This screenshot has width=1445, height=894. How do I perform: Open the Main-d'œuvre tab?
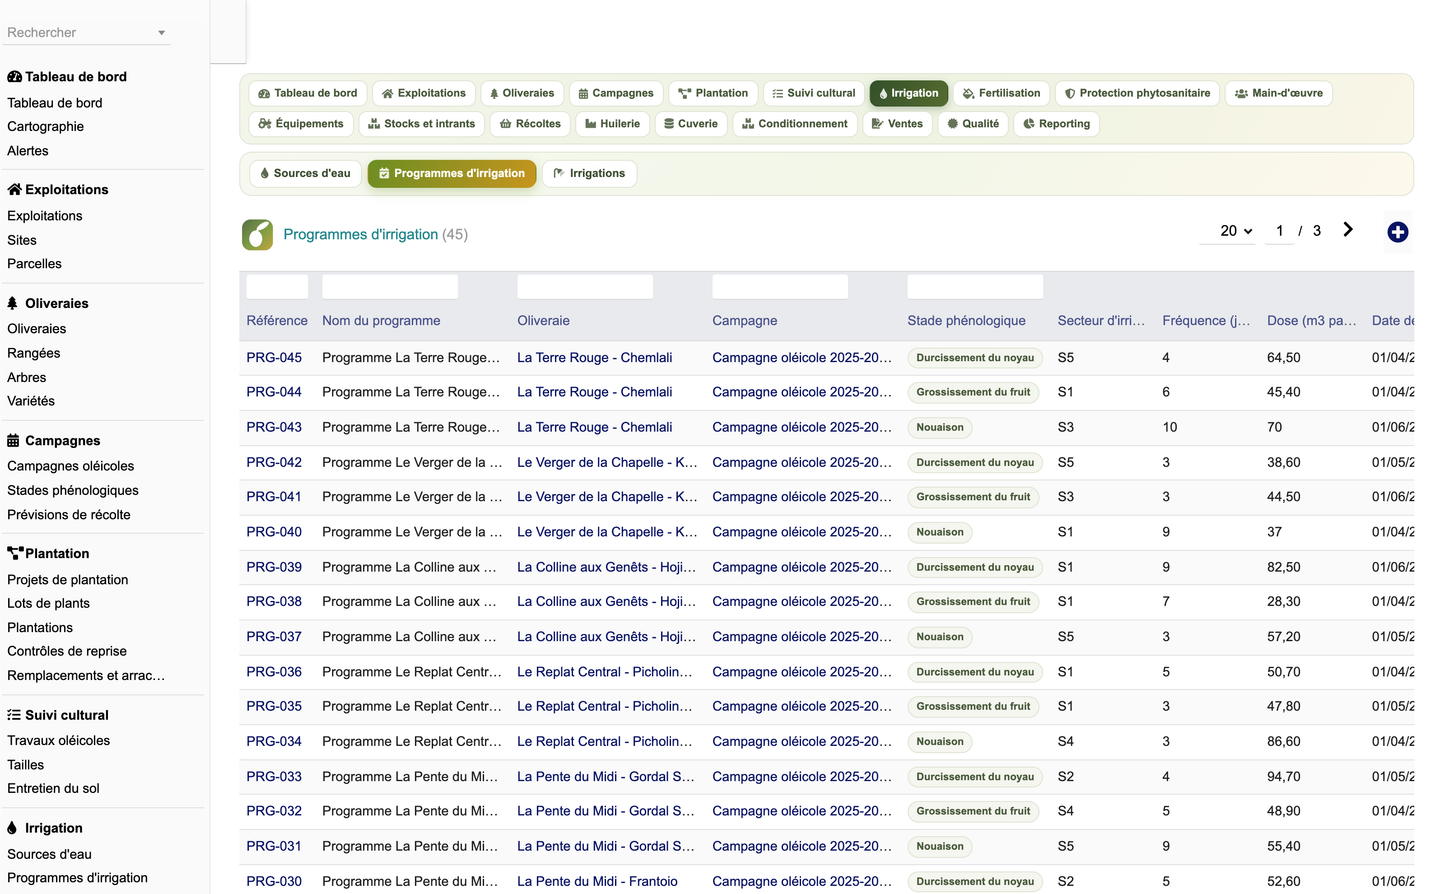pyautogui.click(x=1278, y=93)
